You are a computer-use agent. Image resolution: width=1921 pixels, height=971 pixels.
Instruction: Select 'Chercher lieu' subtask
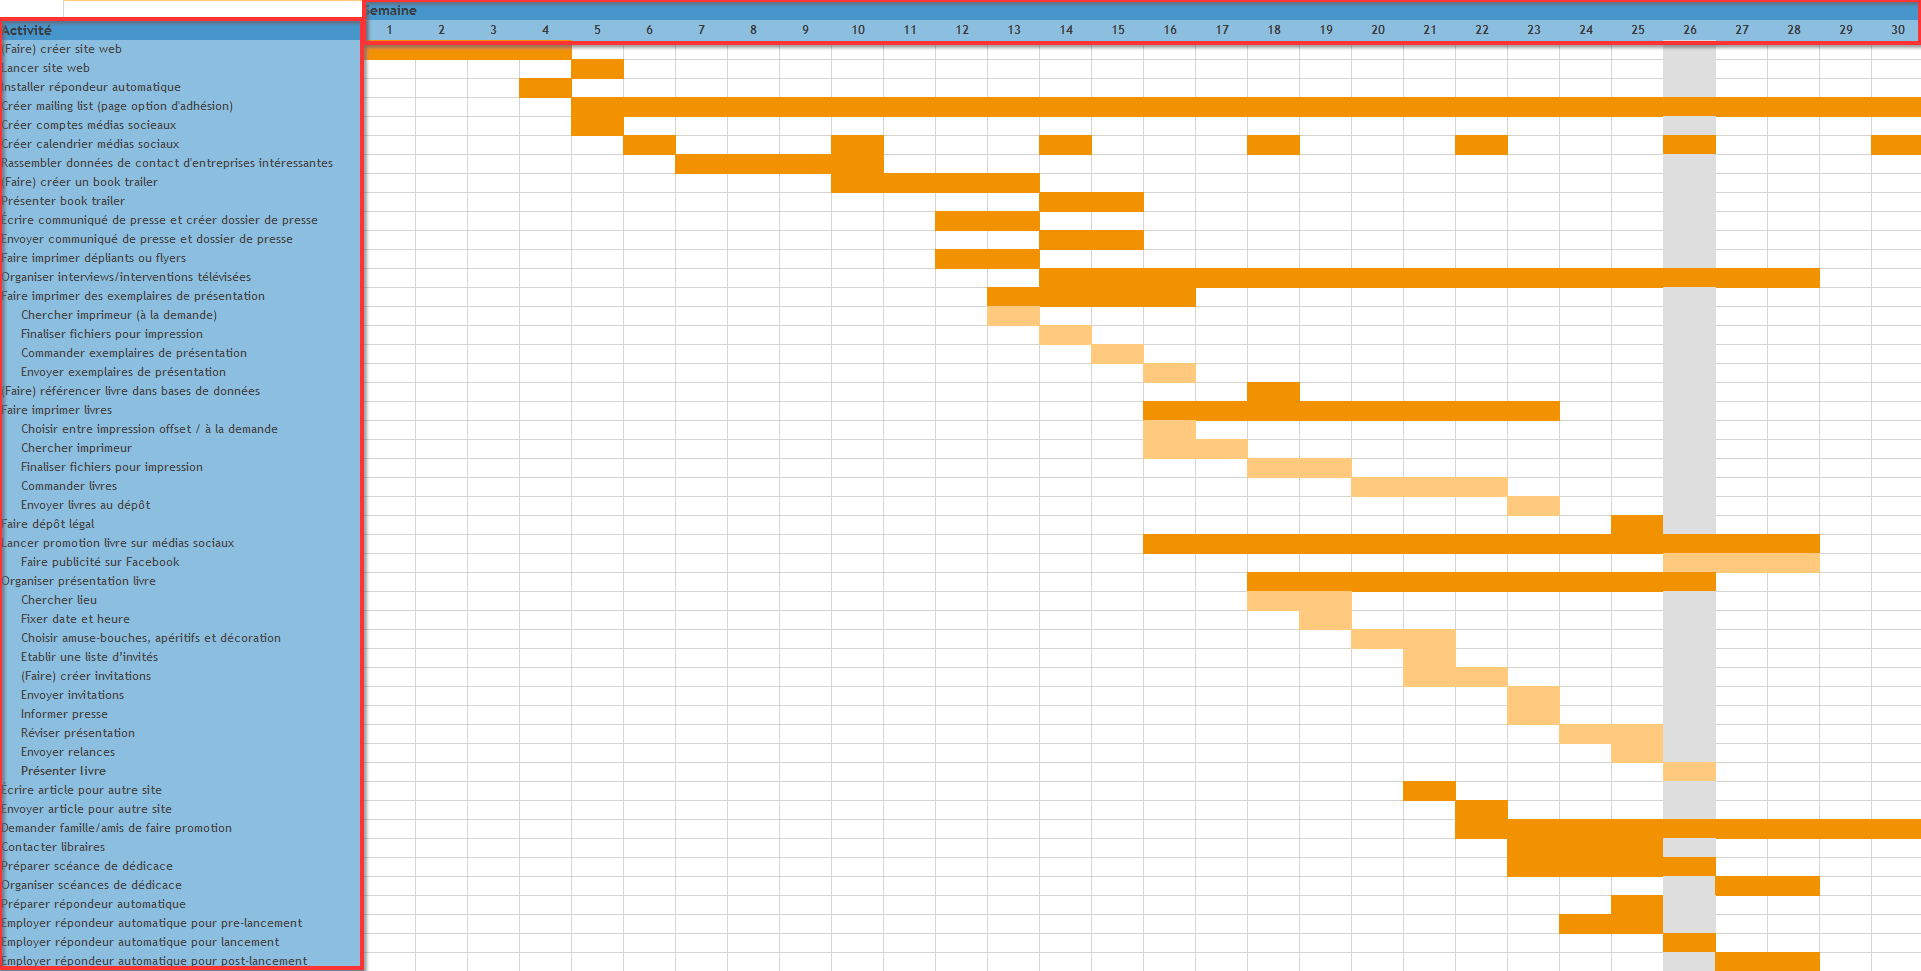(x=181, y=600)
